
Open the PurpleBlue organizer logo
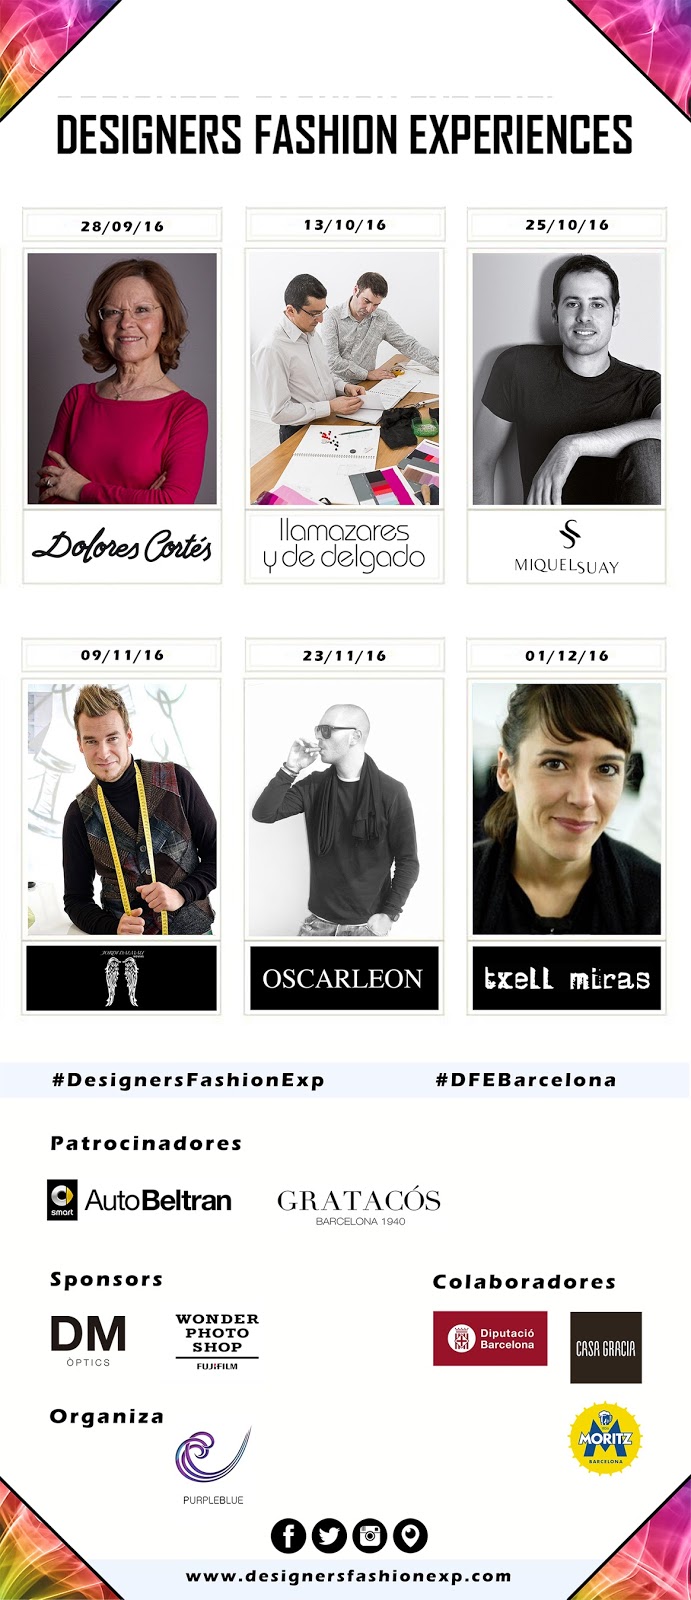(213, 1465)
